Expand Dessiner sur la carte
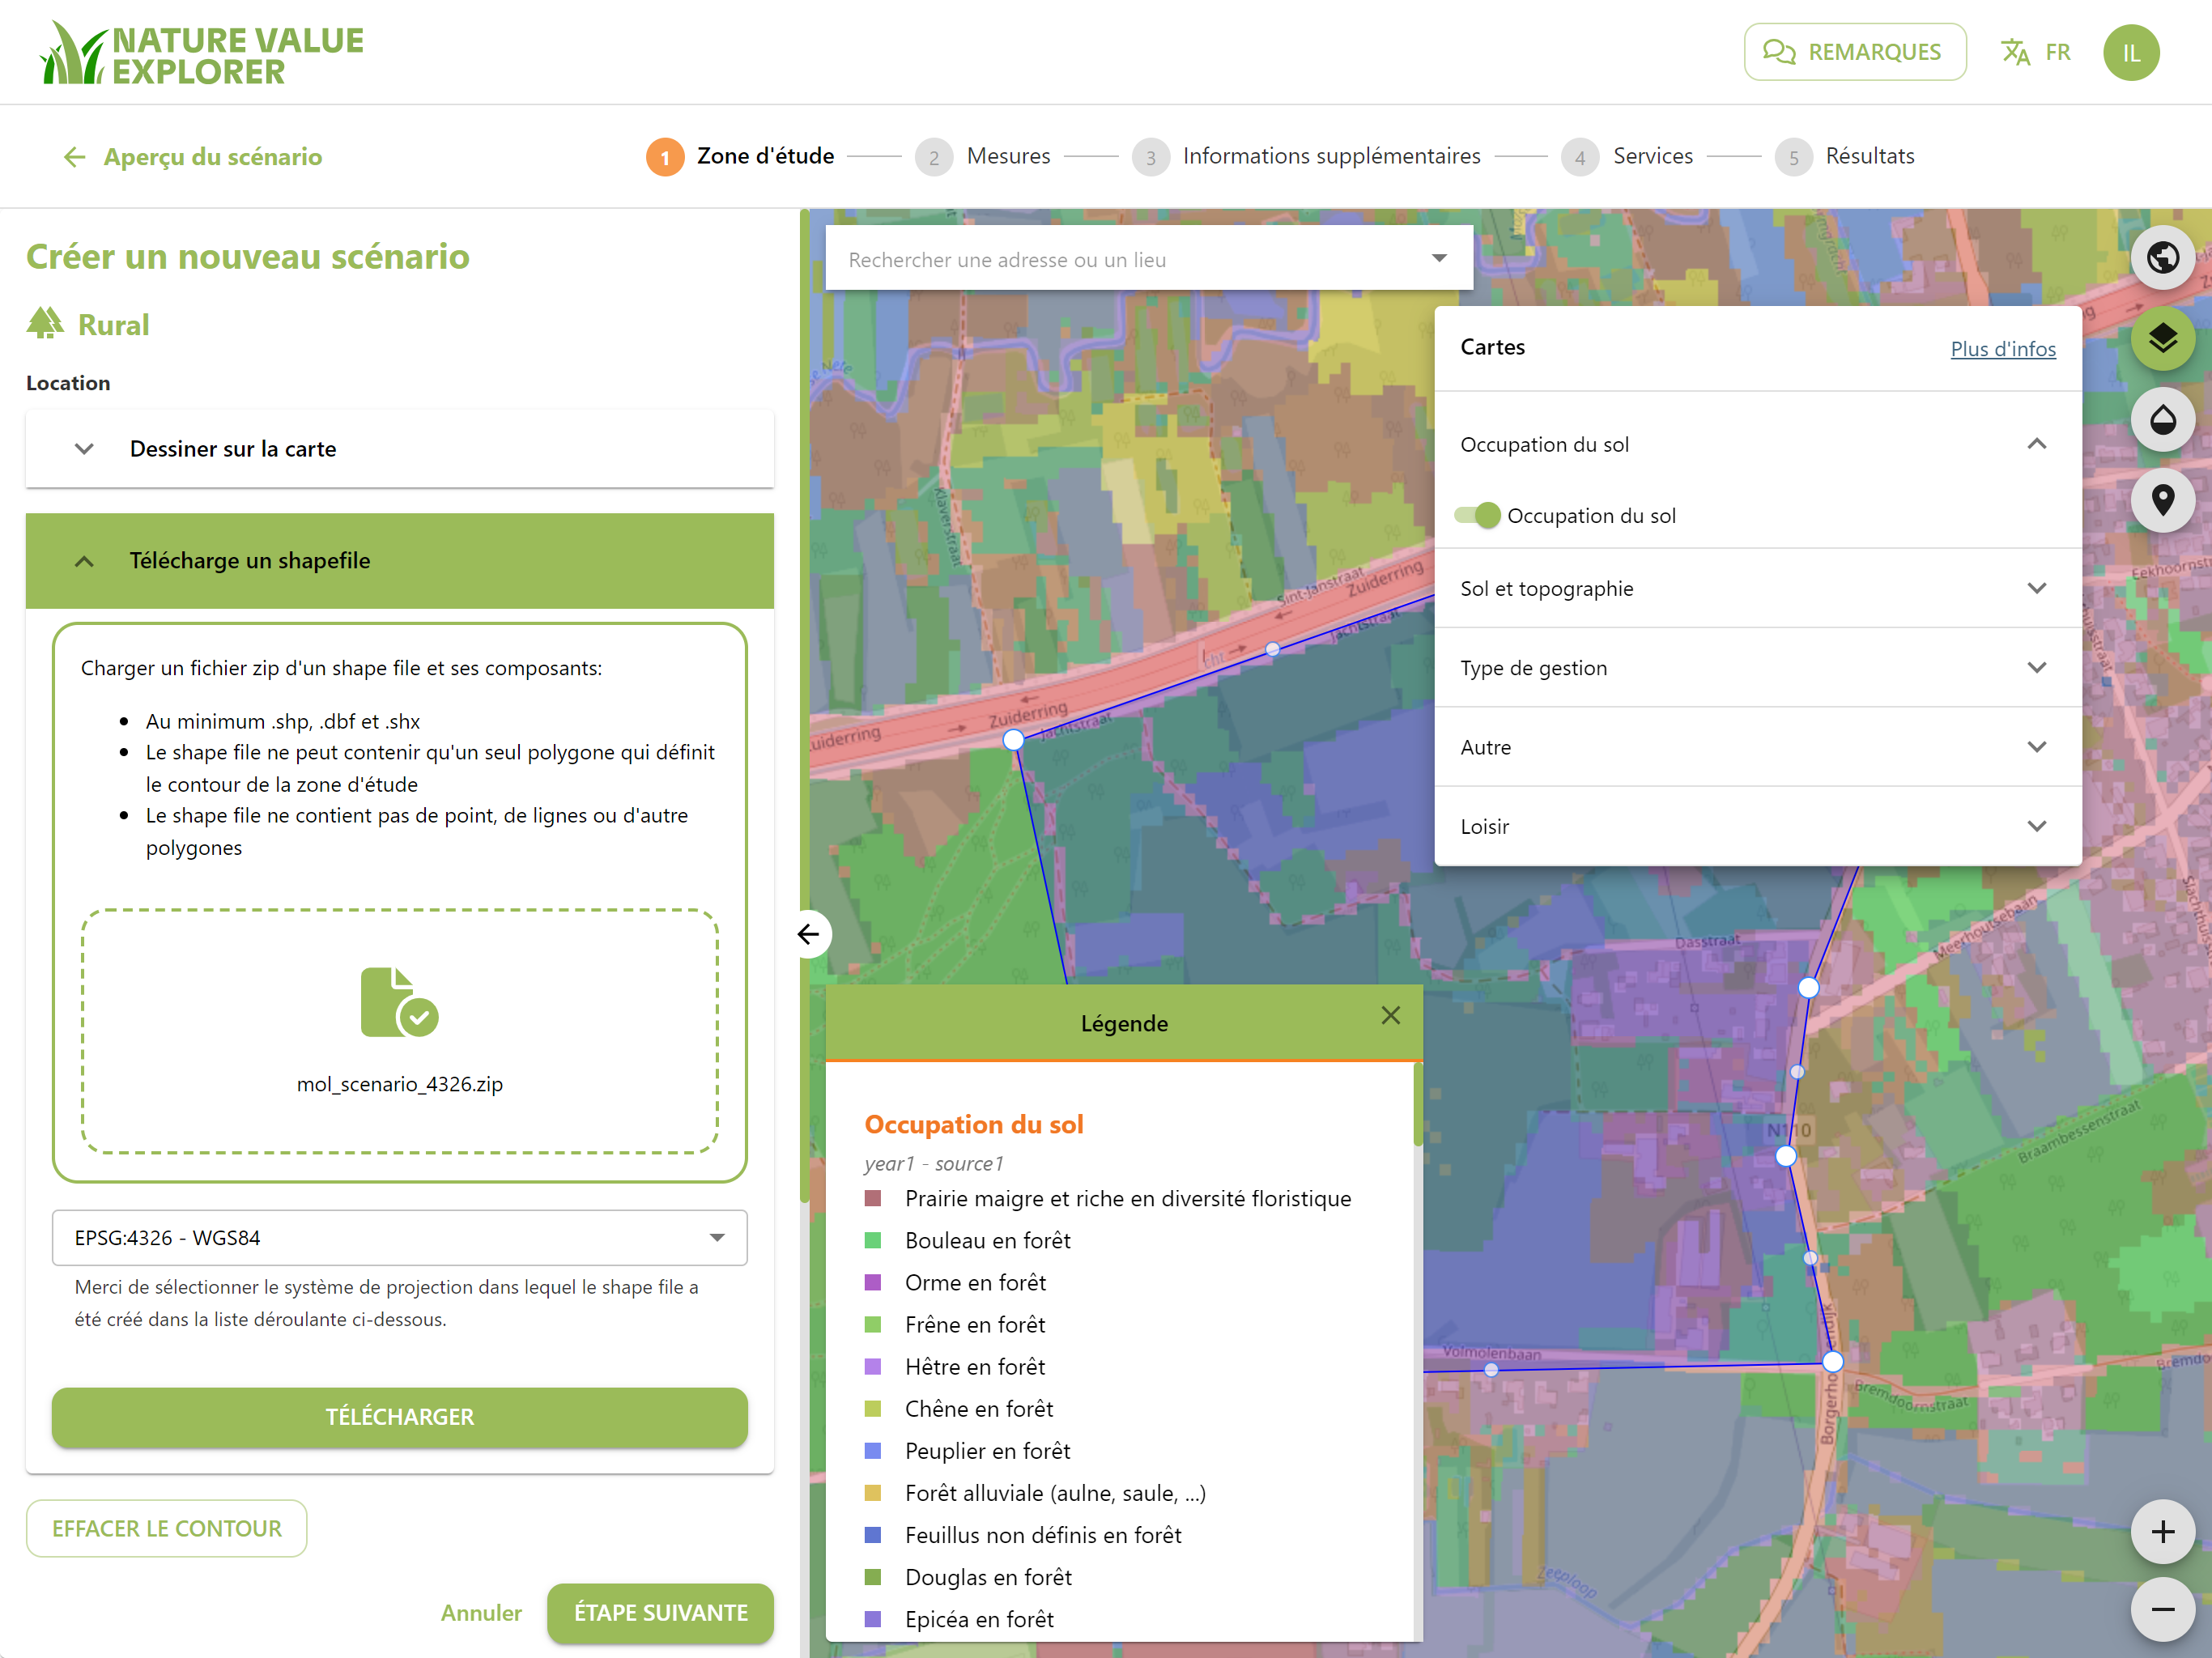This screenshot has width=2212, height=1658. [x=399, y=449]
